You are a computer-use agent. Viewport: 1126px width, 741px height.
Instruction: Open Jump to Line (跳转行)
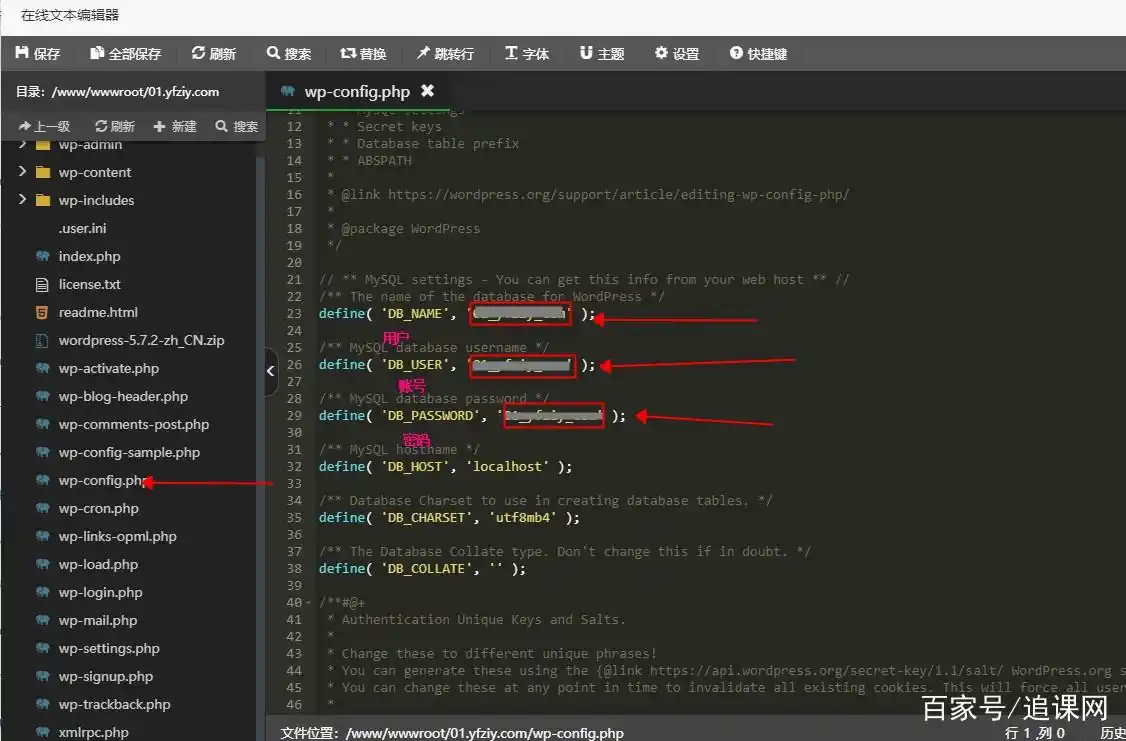point(445,54)
